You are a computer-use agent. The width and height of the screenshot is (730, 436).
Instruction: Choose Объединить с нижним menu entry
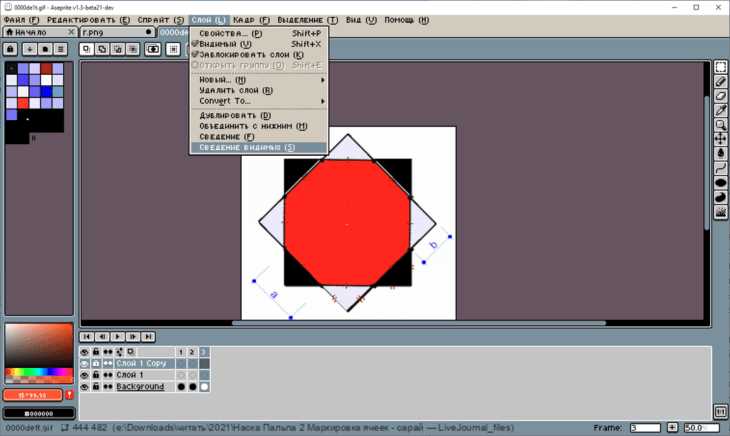[x=258, y=126]
